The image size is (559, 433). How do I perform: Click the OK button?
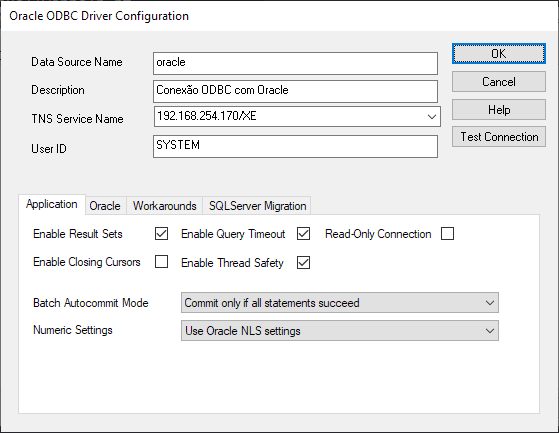(499, 54)
